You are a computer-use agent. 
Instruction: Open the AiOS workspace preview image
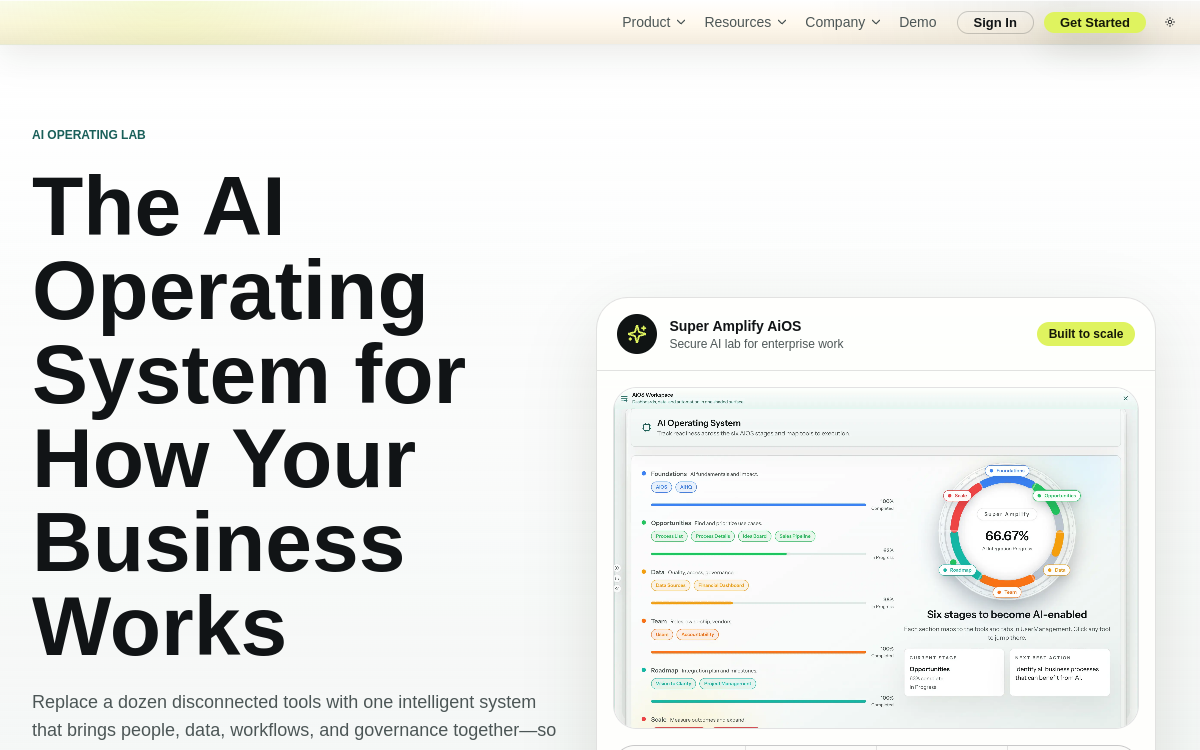coord(876,558)
